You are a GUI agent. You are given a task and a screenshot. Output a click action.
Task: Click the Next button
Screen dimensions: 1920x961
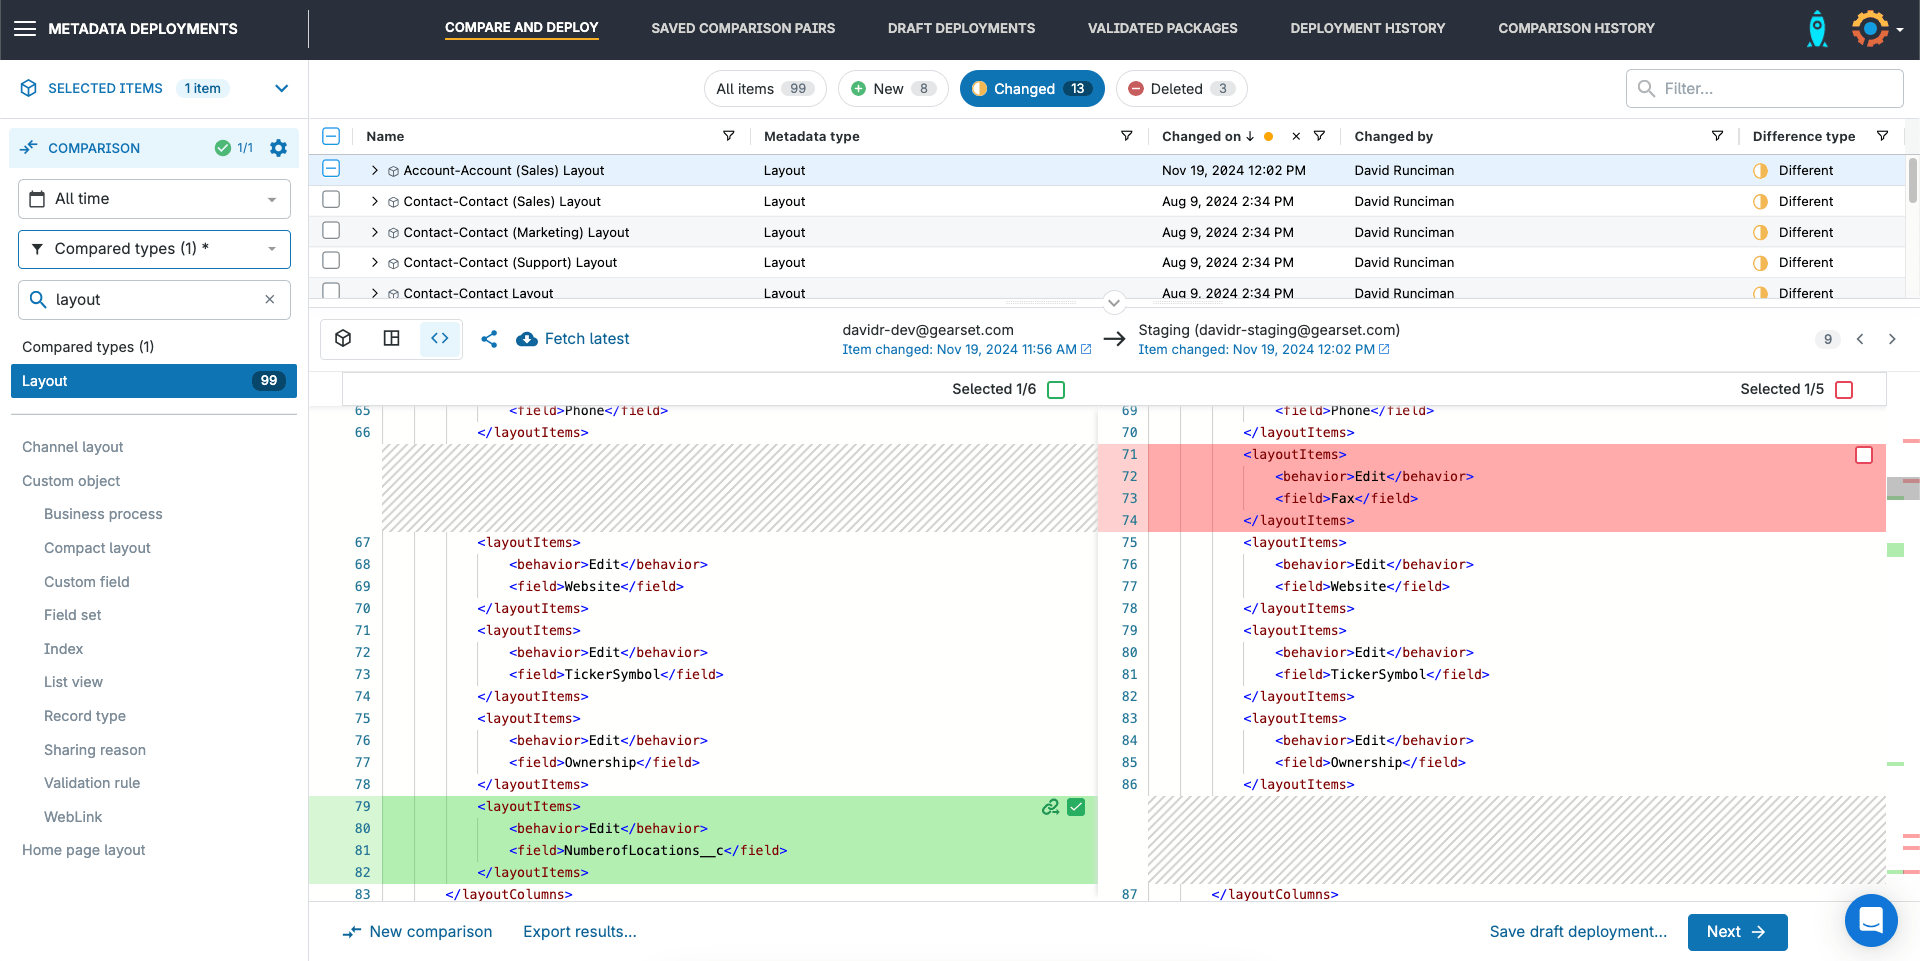point(1737,932)
